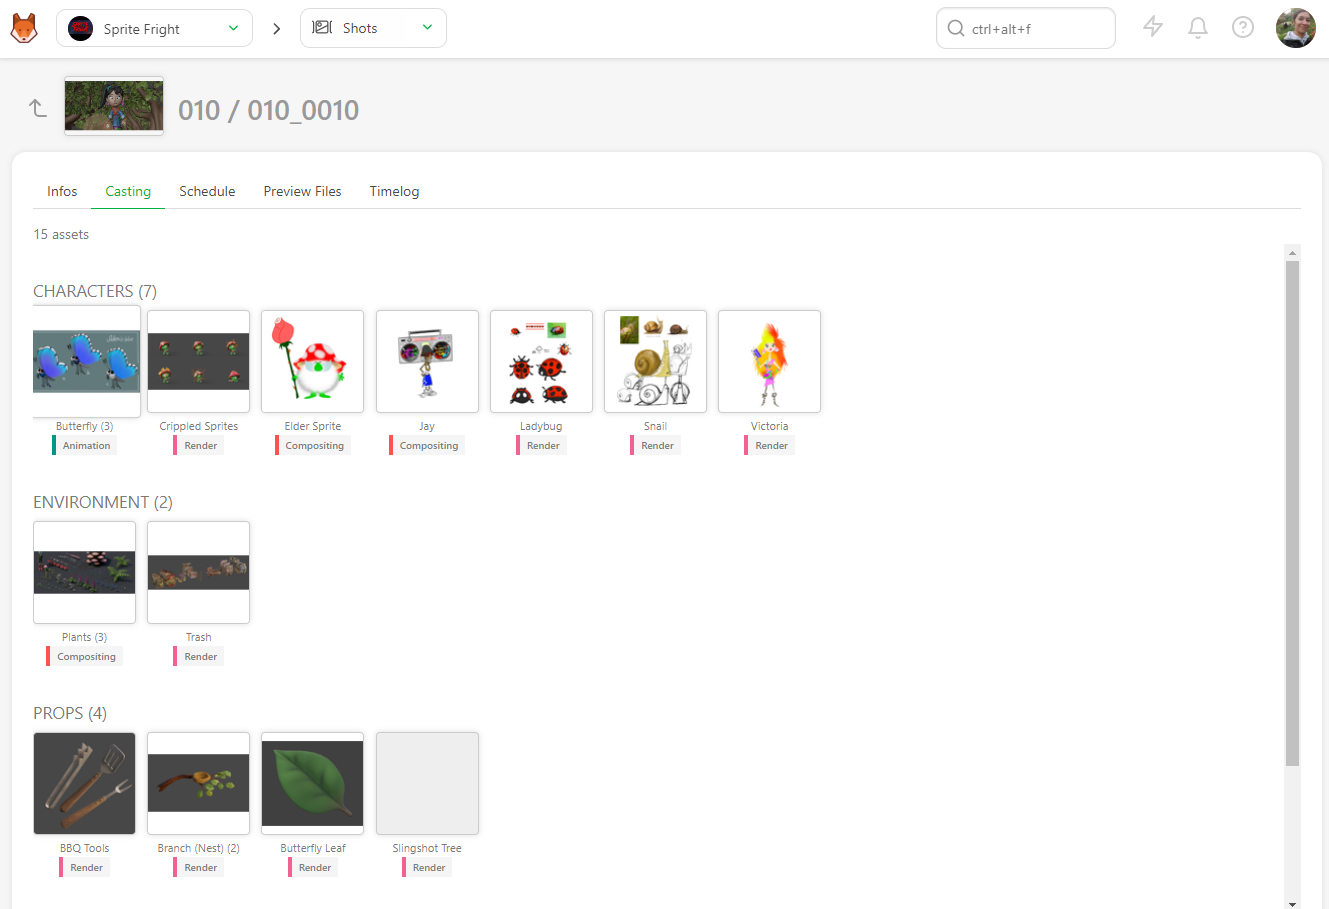
Task: Open the Sprite Fright production dropdown
Action: click(154, 28)
